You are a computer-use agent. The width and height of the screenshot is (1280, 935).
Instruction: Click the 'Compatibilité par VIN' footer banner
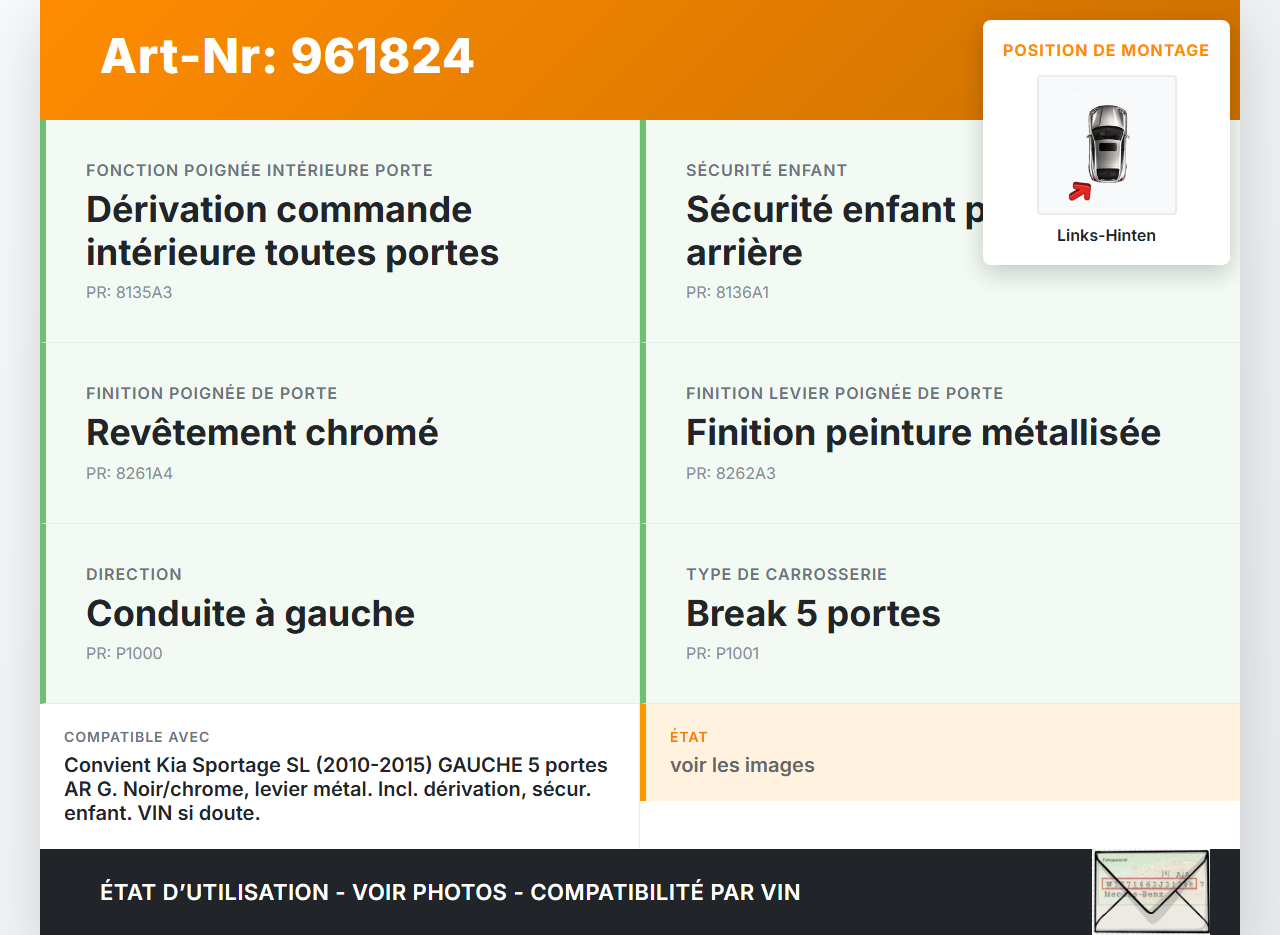[450, 892]
